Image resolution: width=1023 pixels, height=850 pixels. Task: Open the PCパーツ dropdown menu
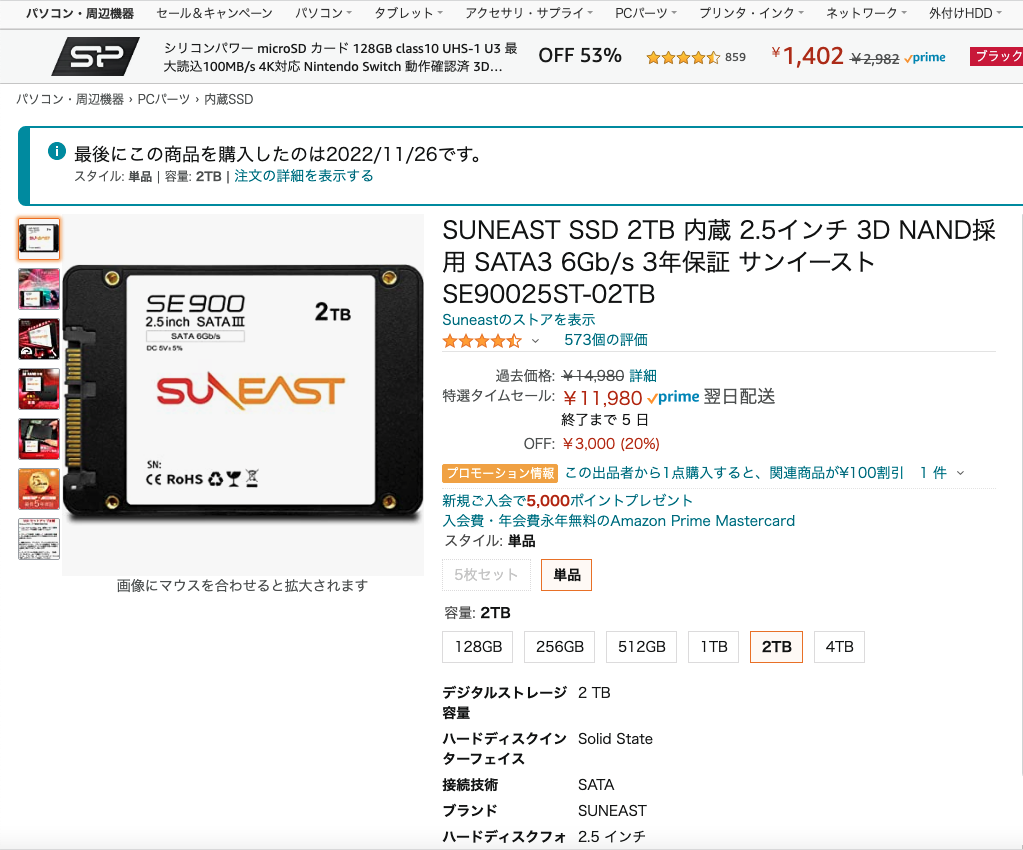(646, 13)
